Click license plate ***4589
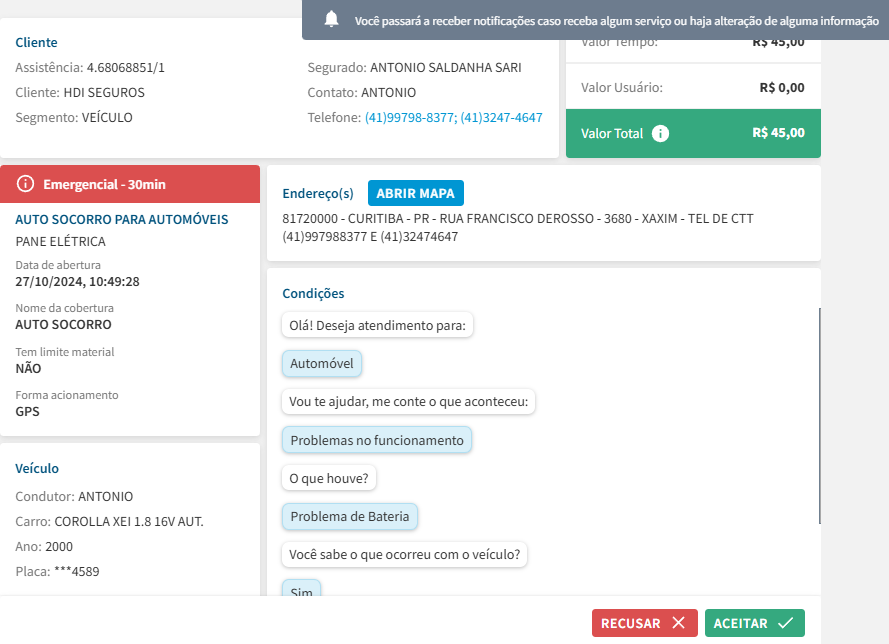Viewport: 889px width, 644px height. point(77,571)
